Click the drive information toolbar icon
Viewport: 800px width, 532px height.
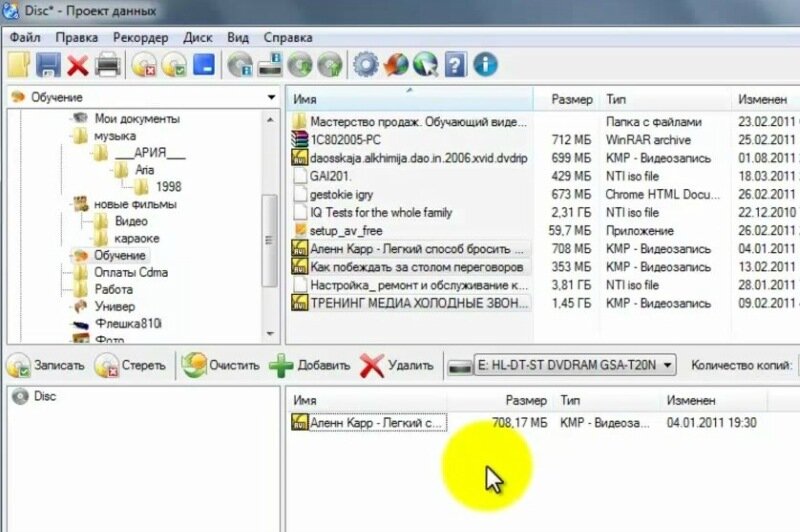[270, 65]
